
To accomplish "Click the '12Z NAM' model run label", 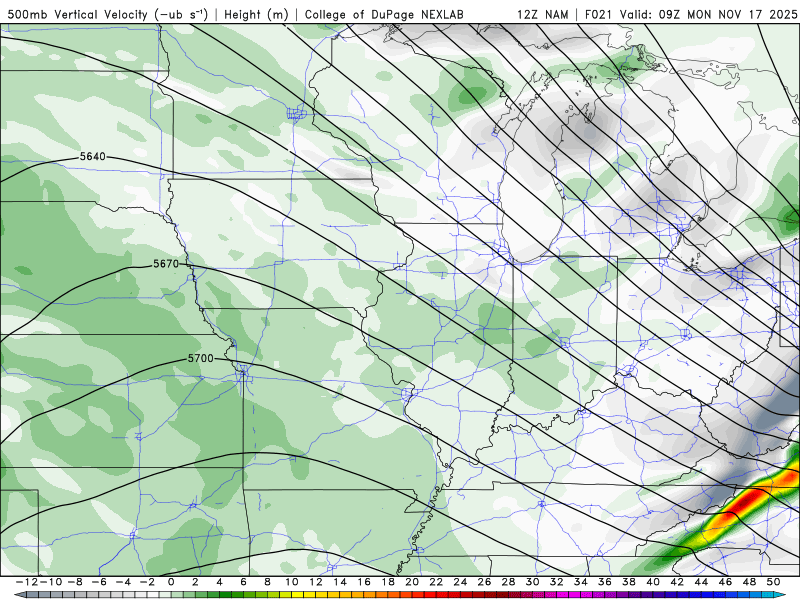I will pos(542,14).
